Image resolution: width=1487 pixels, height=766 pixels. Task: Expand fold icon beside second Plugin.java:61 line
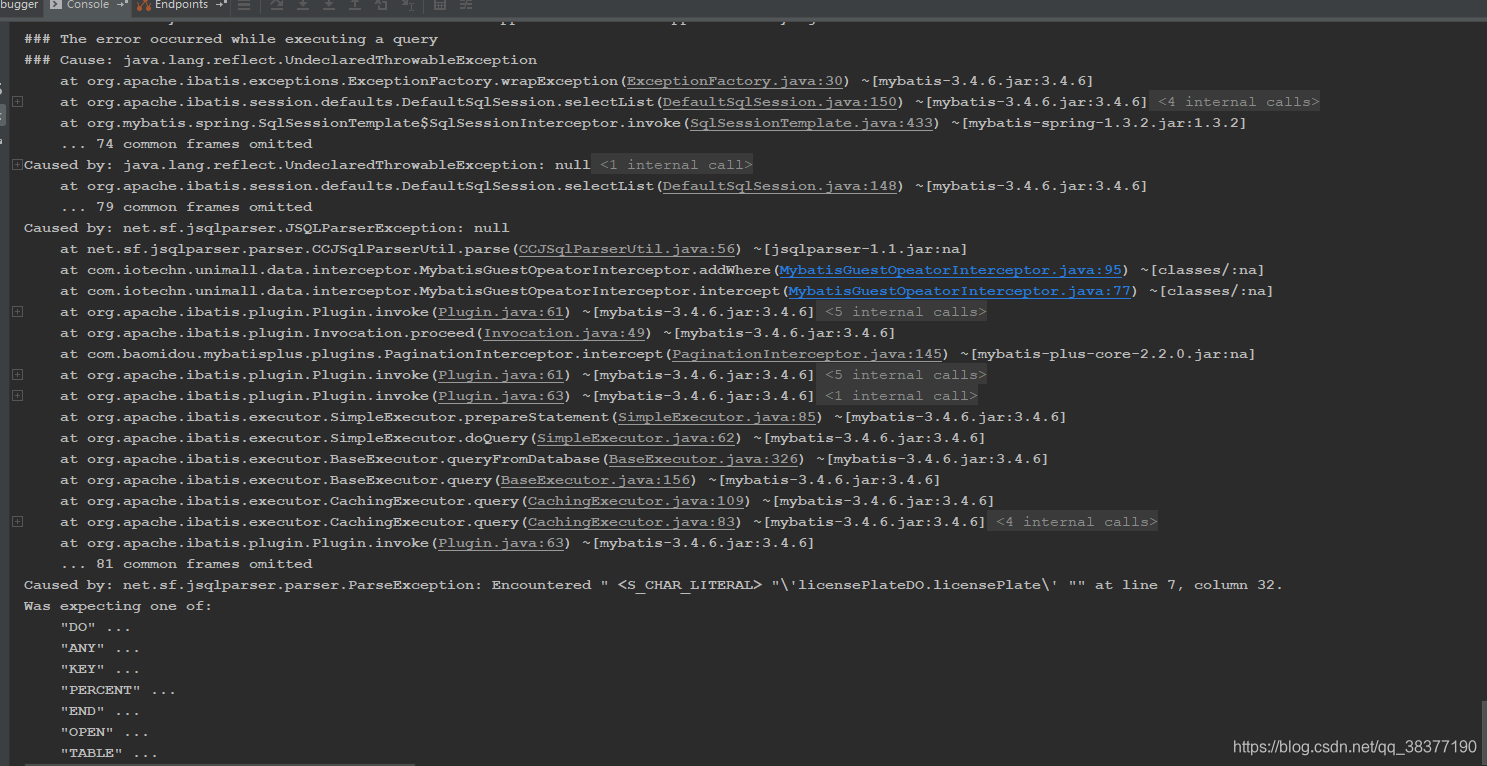tap(17, 375)
